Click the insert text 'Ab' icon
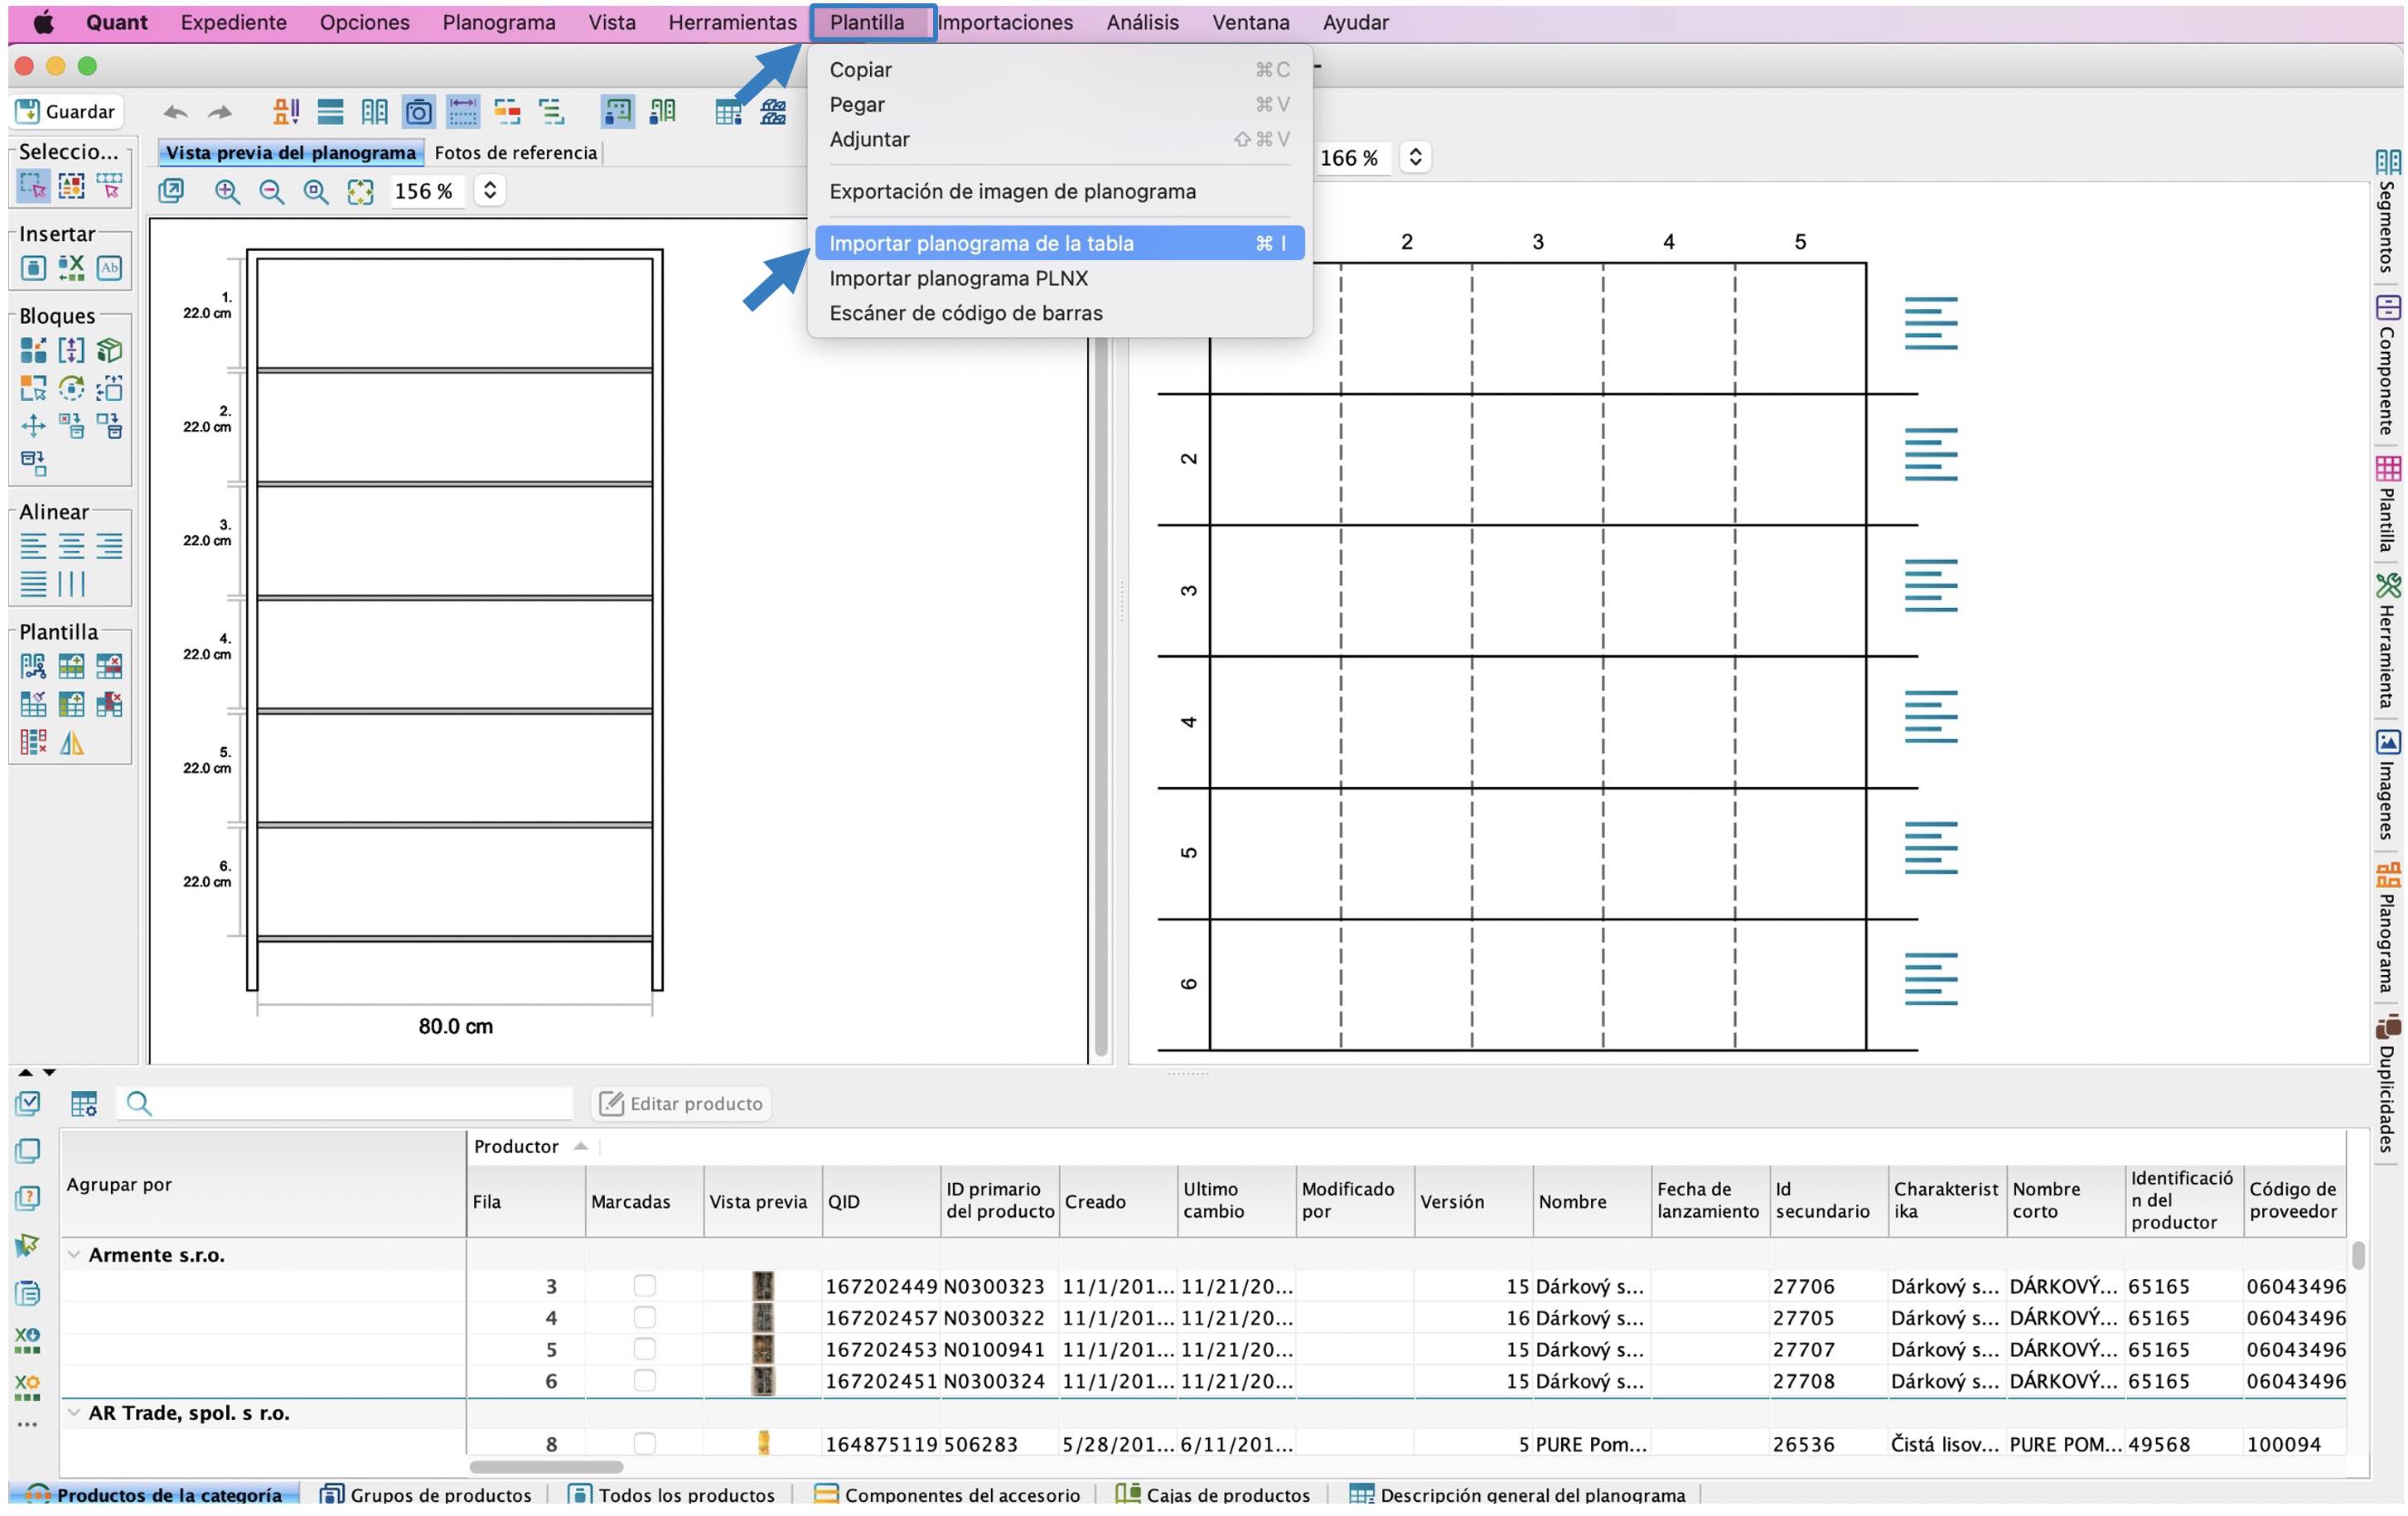 click(109, 268)
